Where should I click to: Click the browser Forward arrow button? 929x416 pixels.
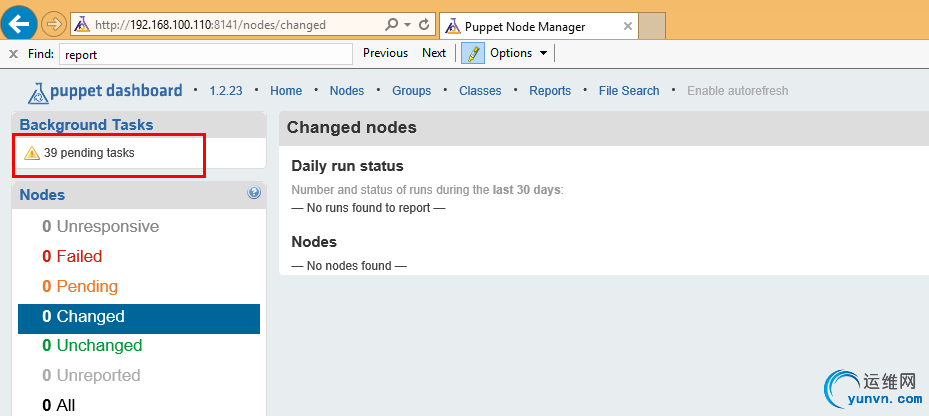click(54, 25)
